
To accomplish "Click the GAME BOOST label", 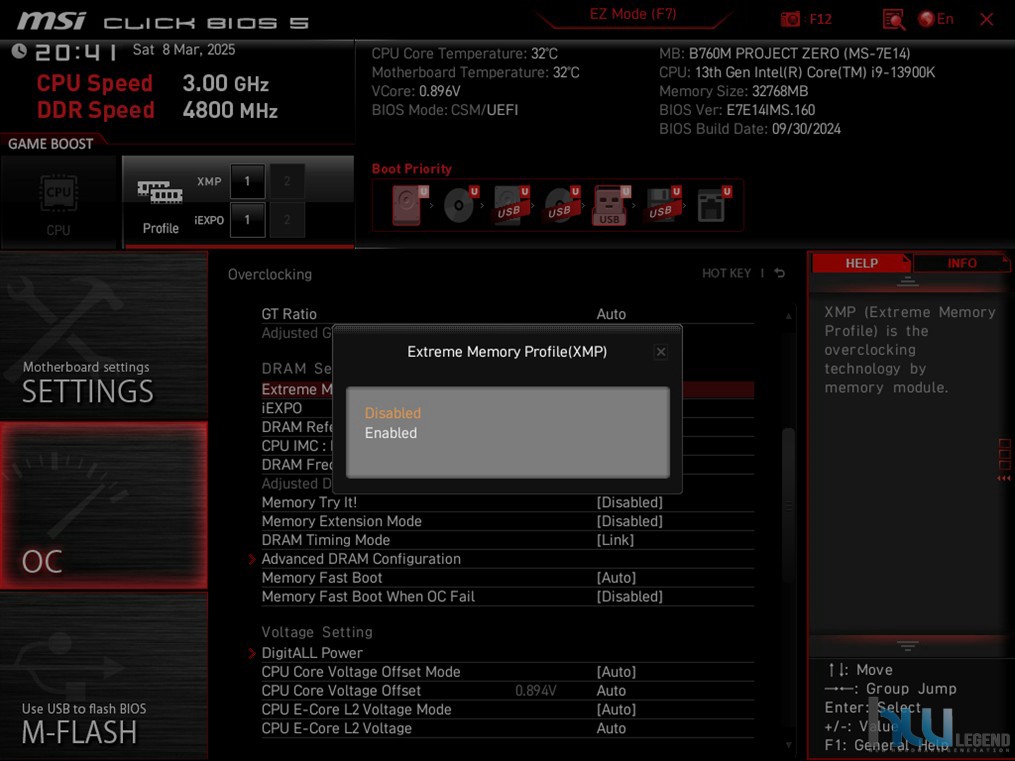I will [x=50, y=144].
